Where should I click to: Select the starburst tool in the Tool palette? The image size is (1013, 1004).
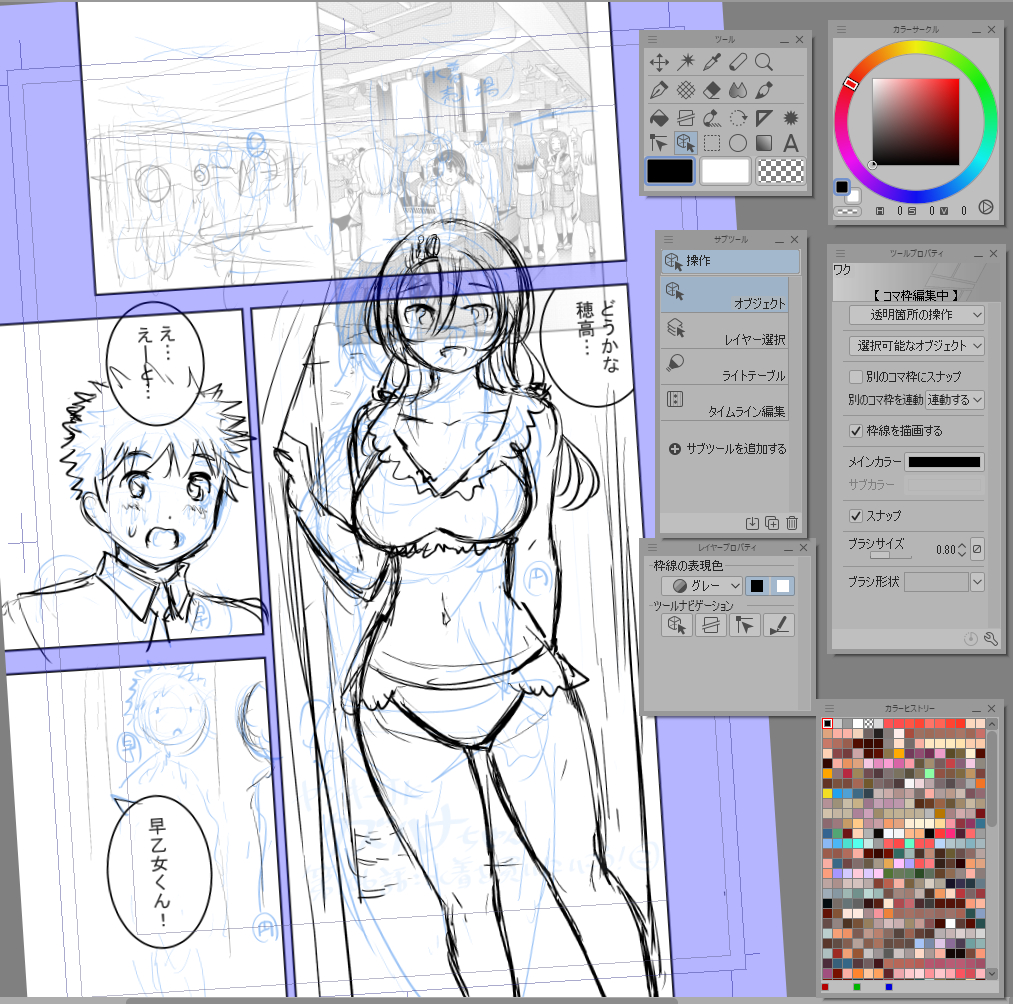pyautogui.click(x=791, y=118)
